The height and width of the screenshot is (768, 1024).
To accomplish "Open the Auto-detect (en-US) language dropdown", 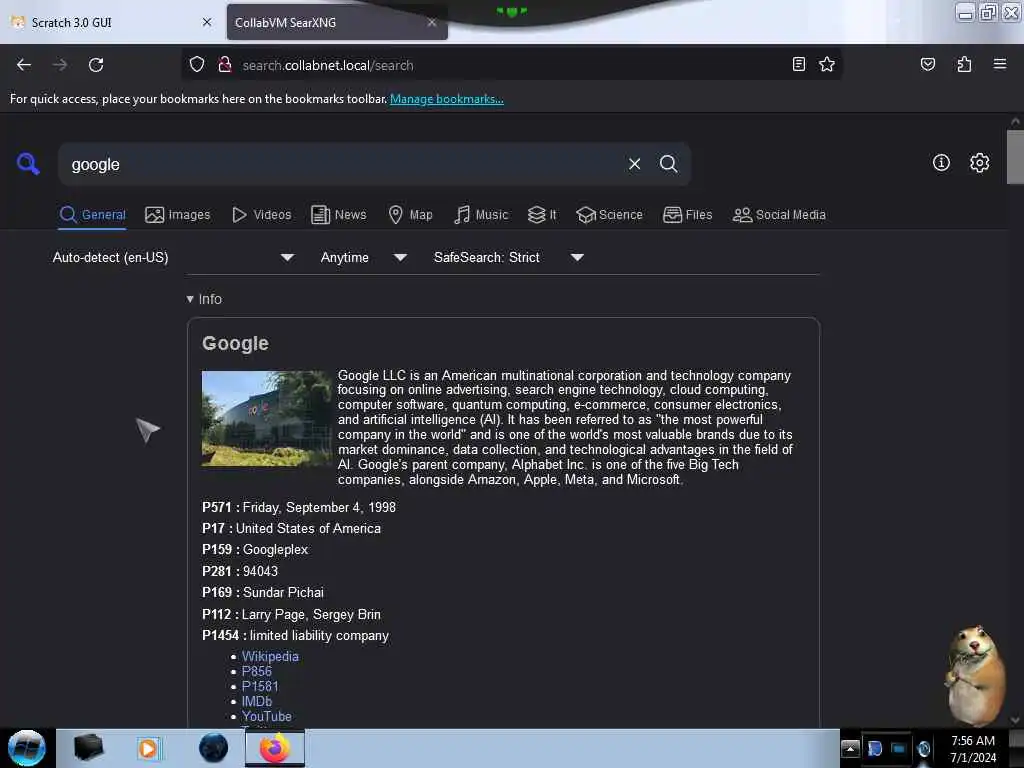I will [x=173, y=257].
